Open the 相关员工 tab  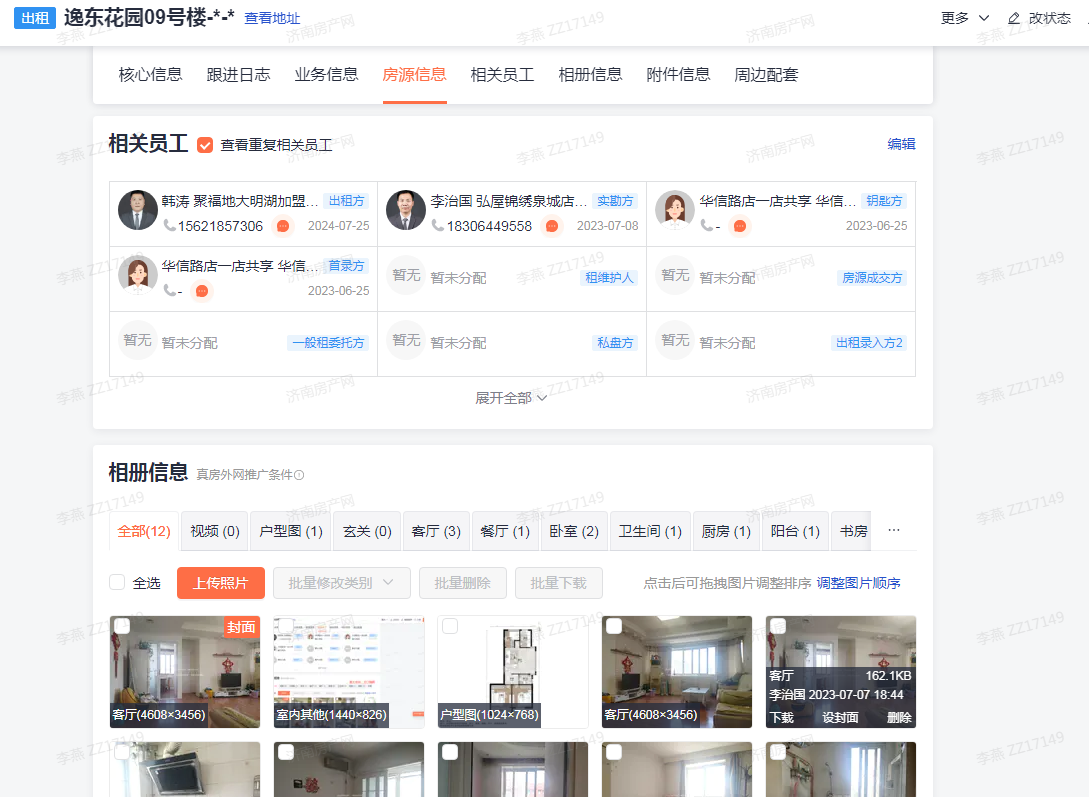[502, 75]
